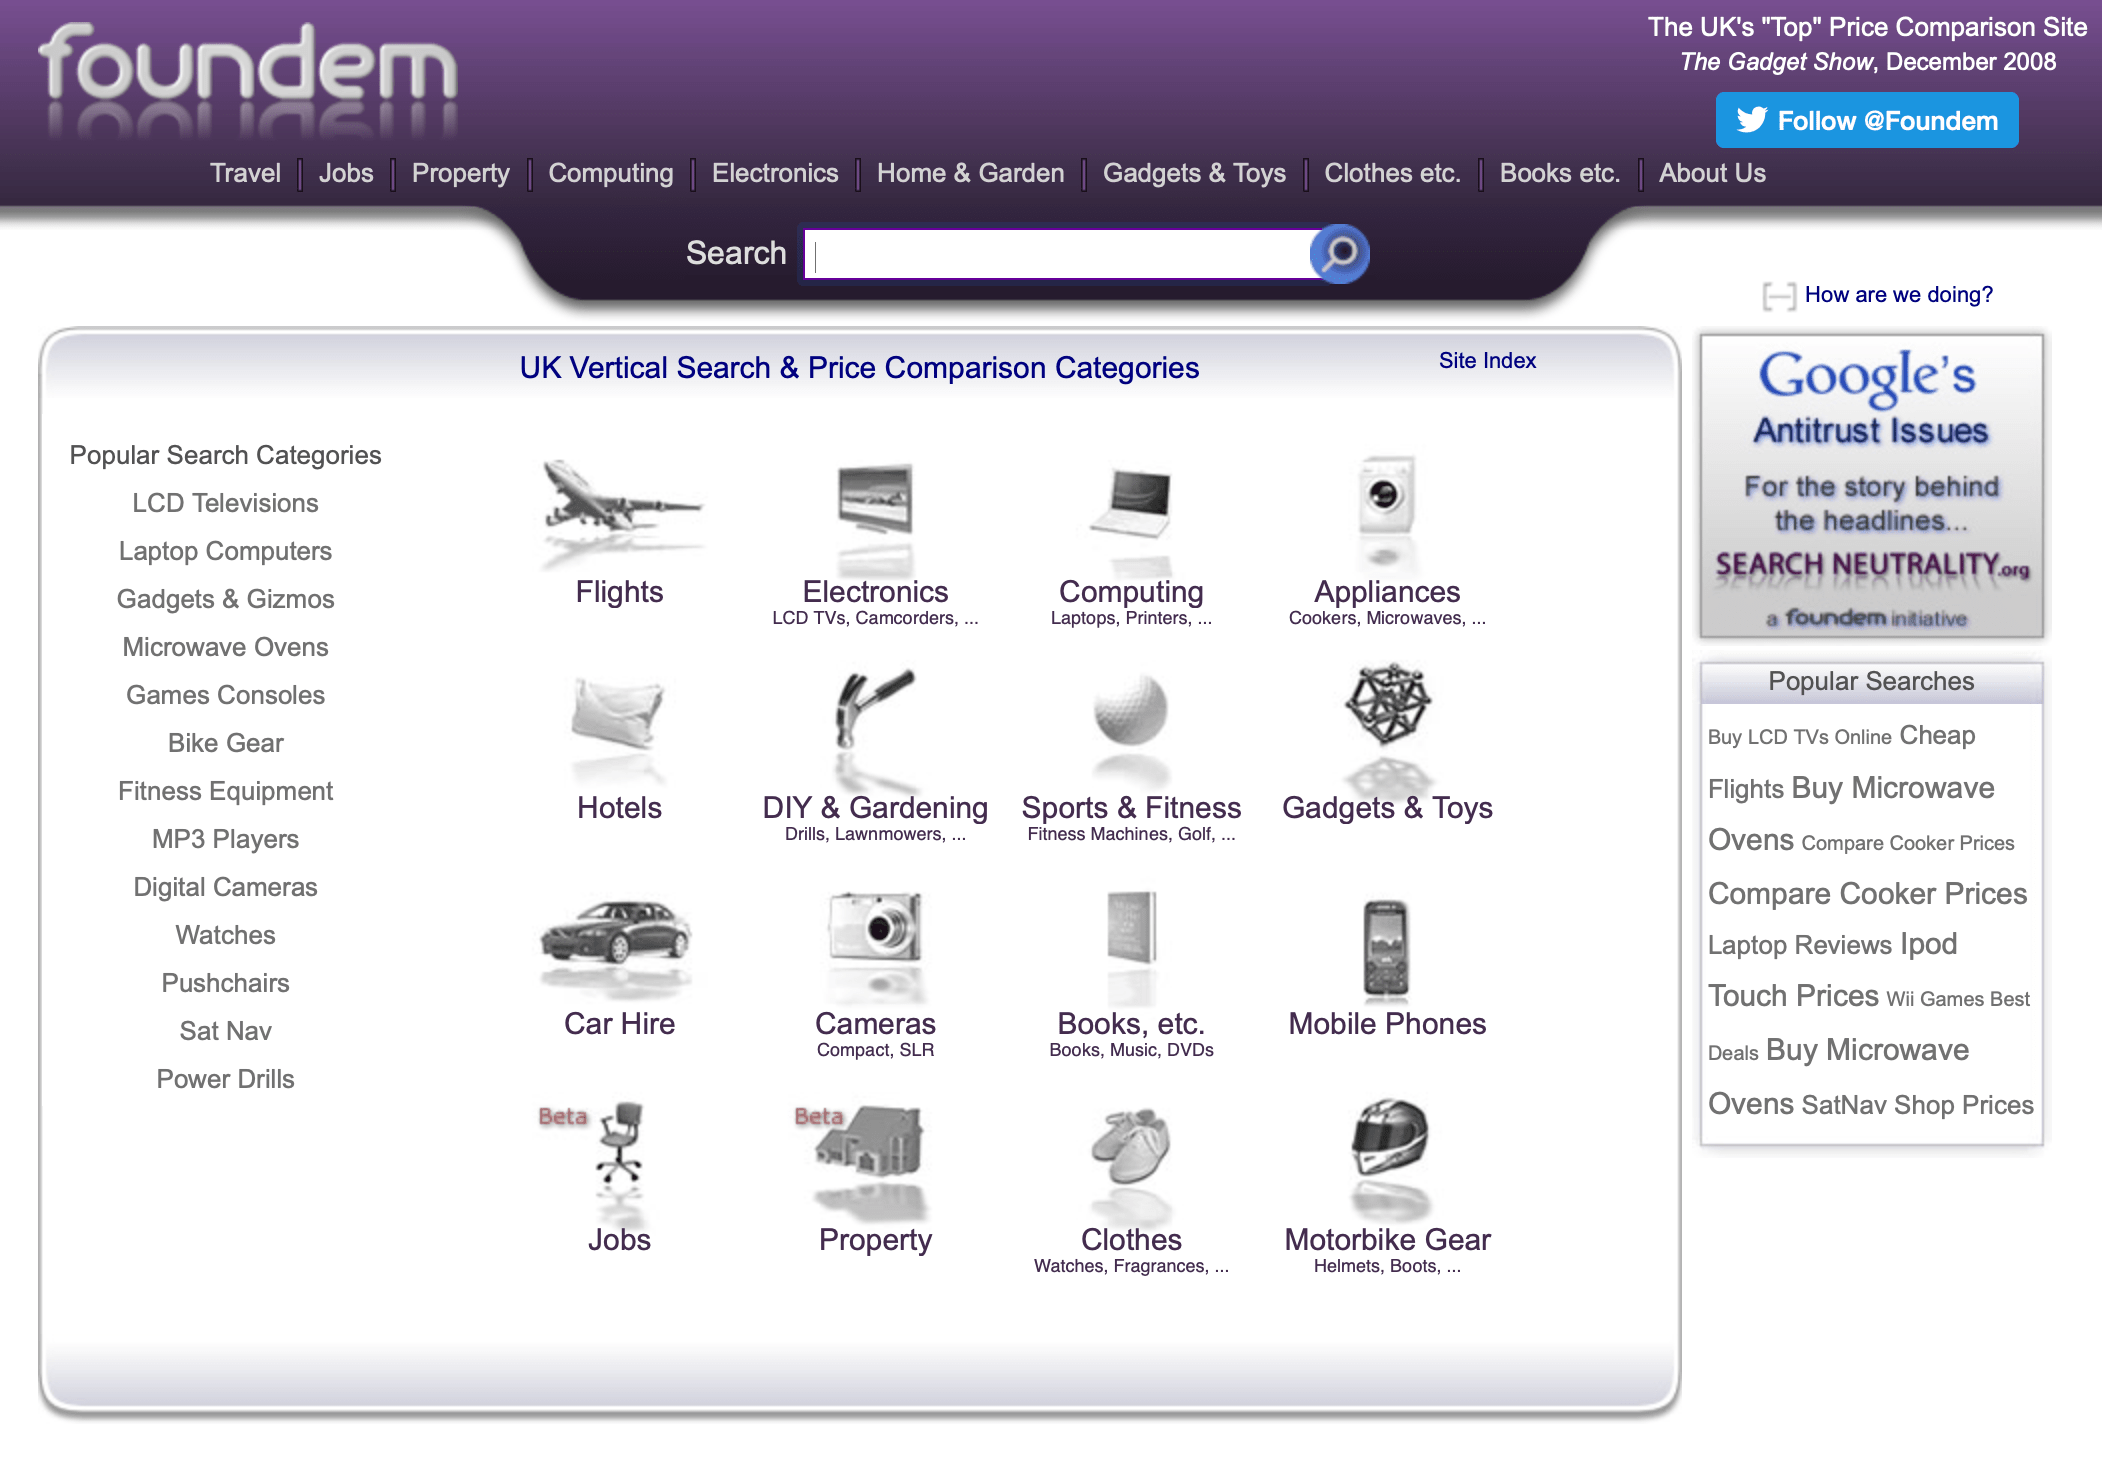This screenshot has width=2102, height=1462.
Task: Open Electronics in the top navigation bar
Action: 775,173
